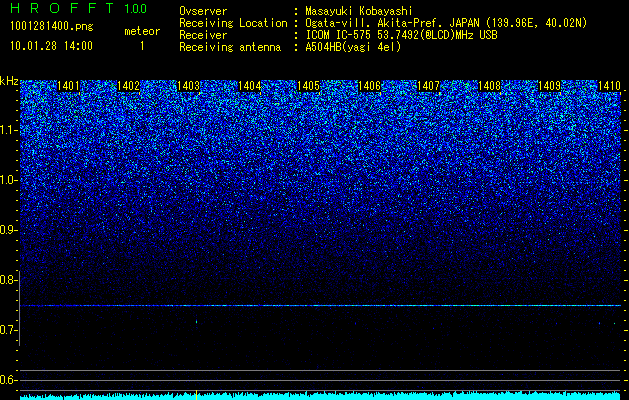
Task: Click the 1405 time marker
Action: (308, 86)
